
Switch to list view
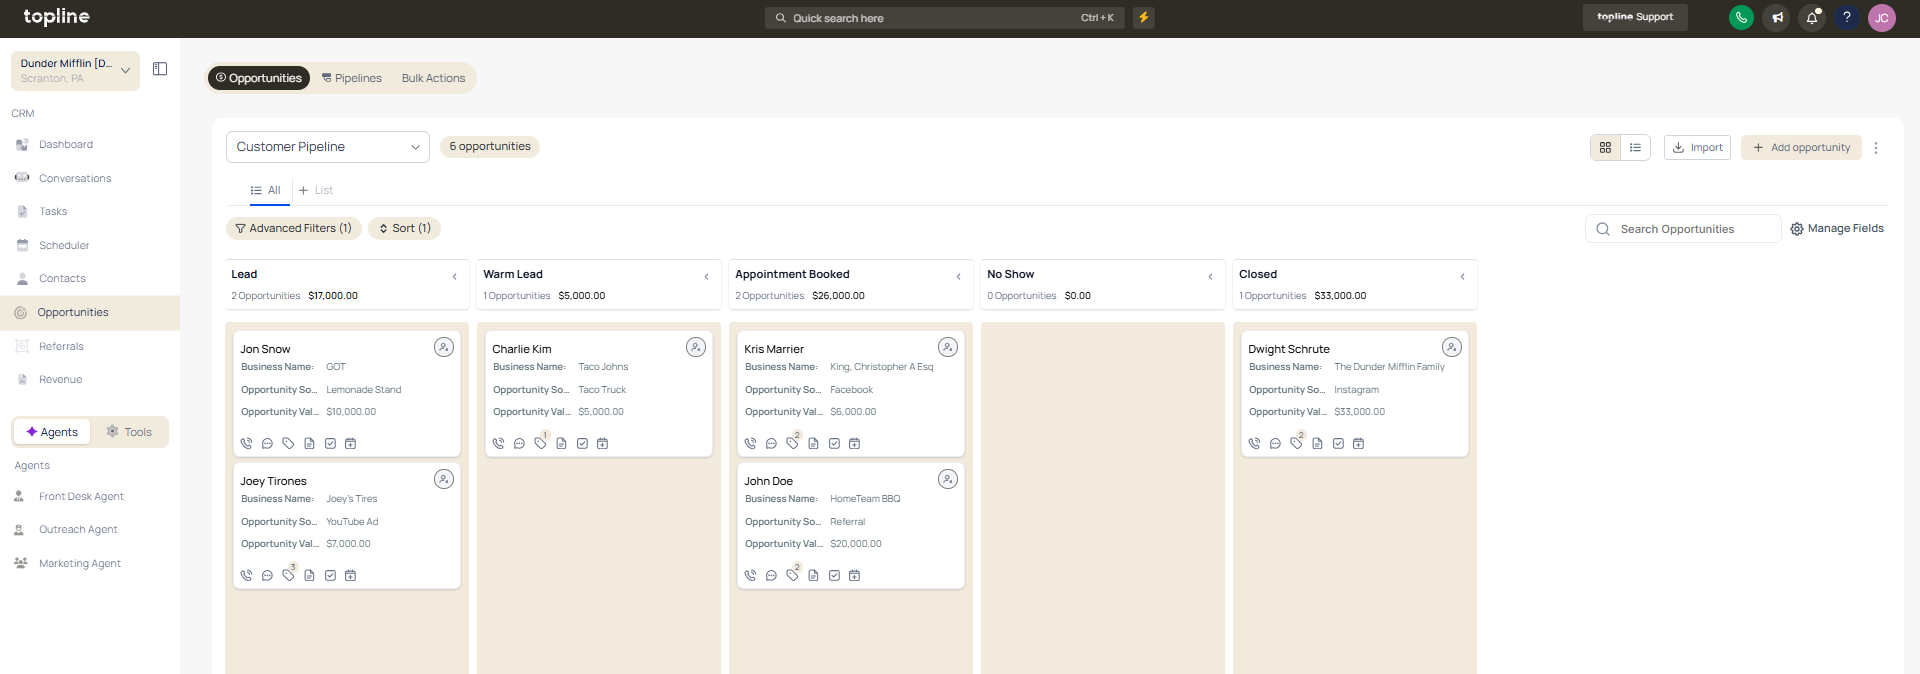pos(1635,147)
